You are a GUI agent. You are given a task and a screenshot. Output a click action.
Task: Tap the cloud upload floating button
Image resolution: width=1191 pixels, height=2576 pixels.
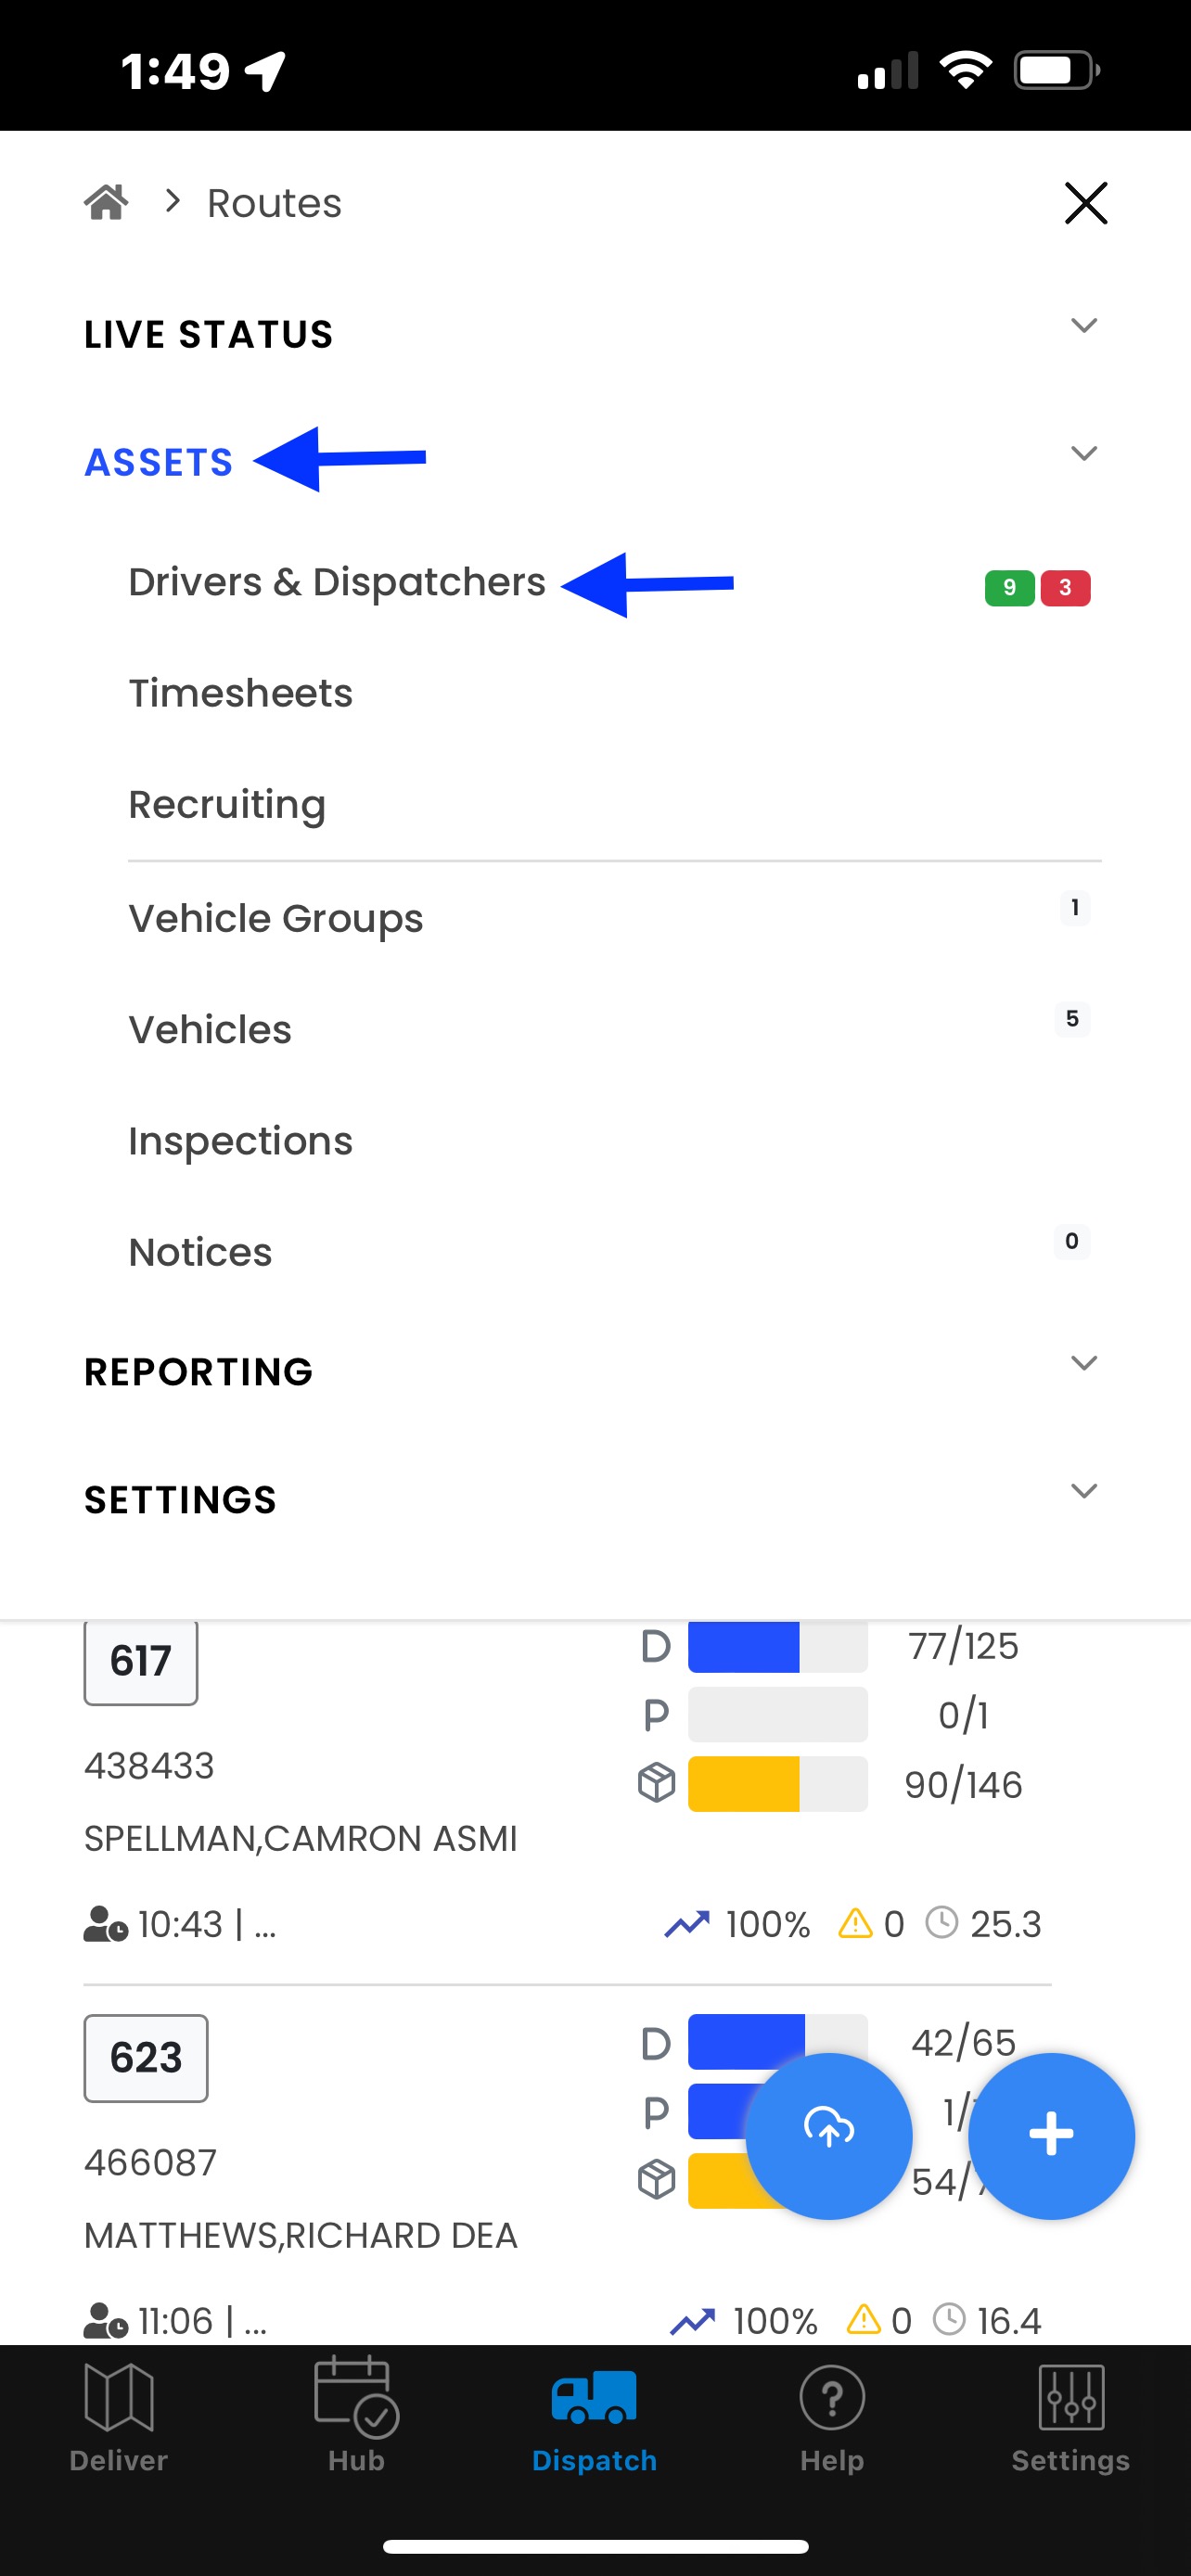tap(828, 2136)
